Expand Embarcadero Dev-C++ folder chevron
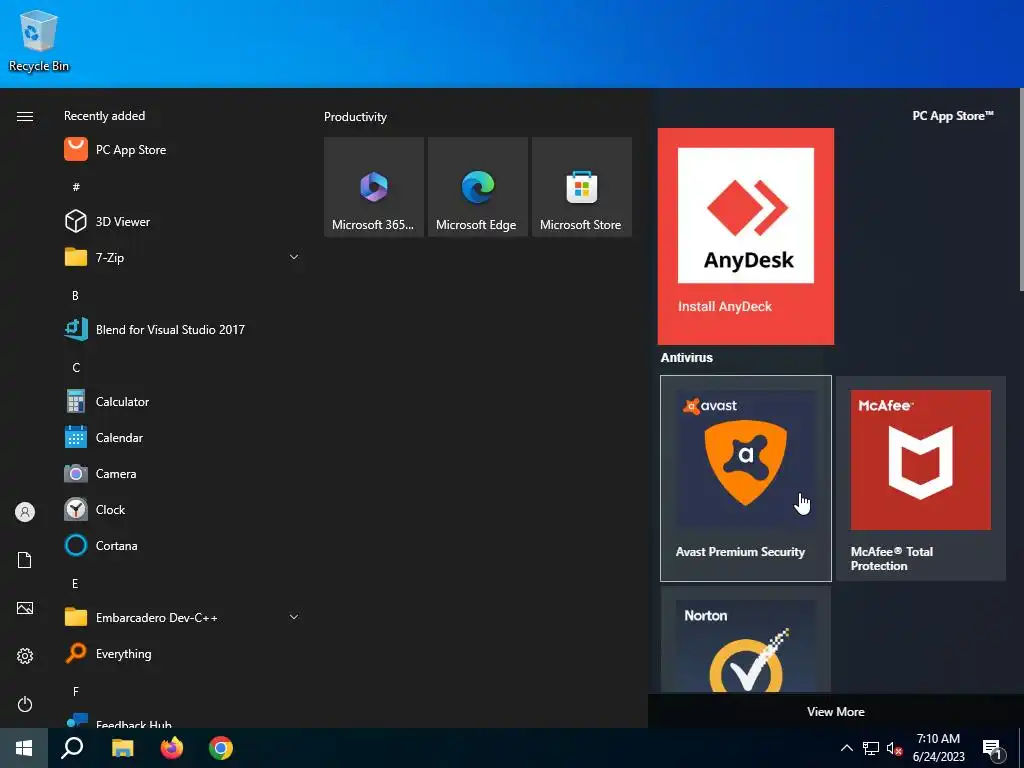Image resolution: width=1024 pixels, height=768 pixels. (294, 617)
